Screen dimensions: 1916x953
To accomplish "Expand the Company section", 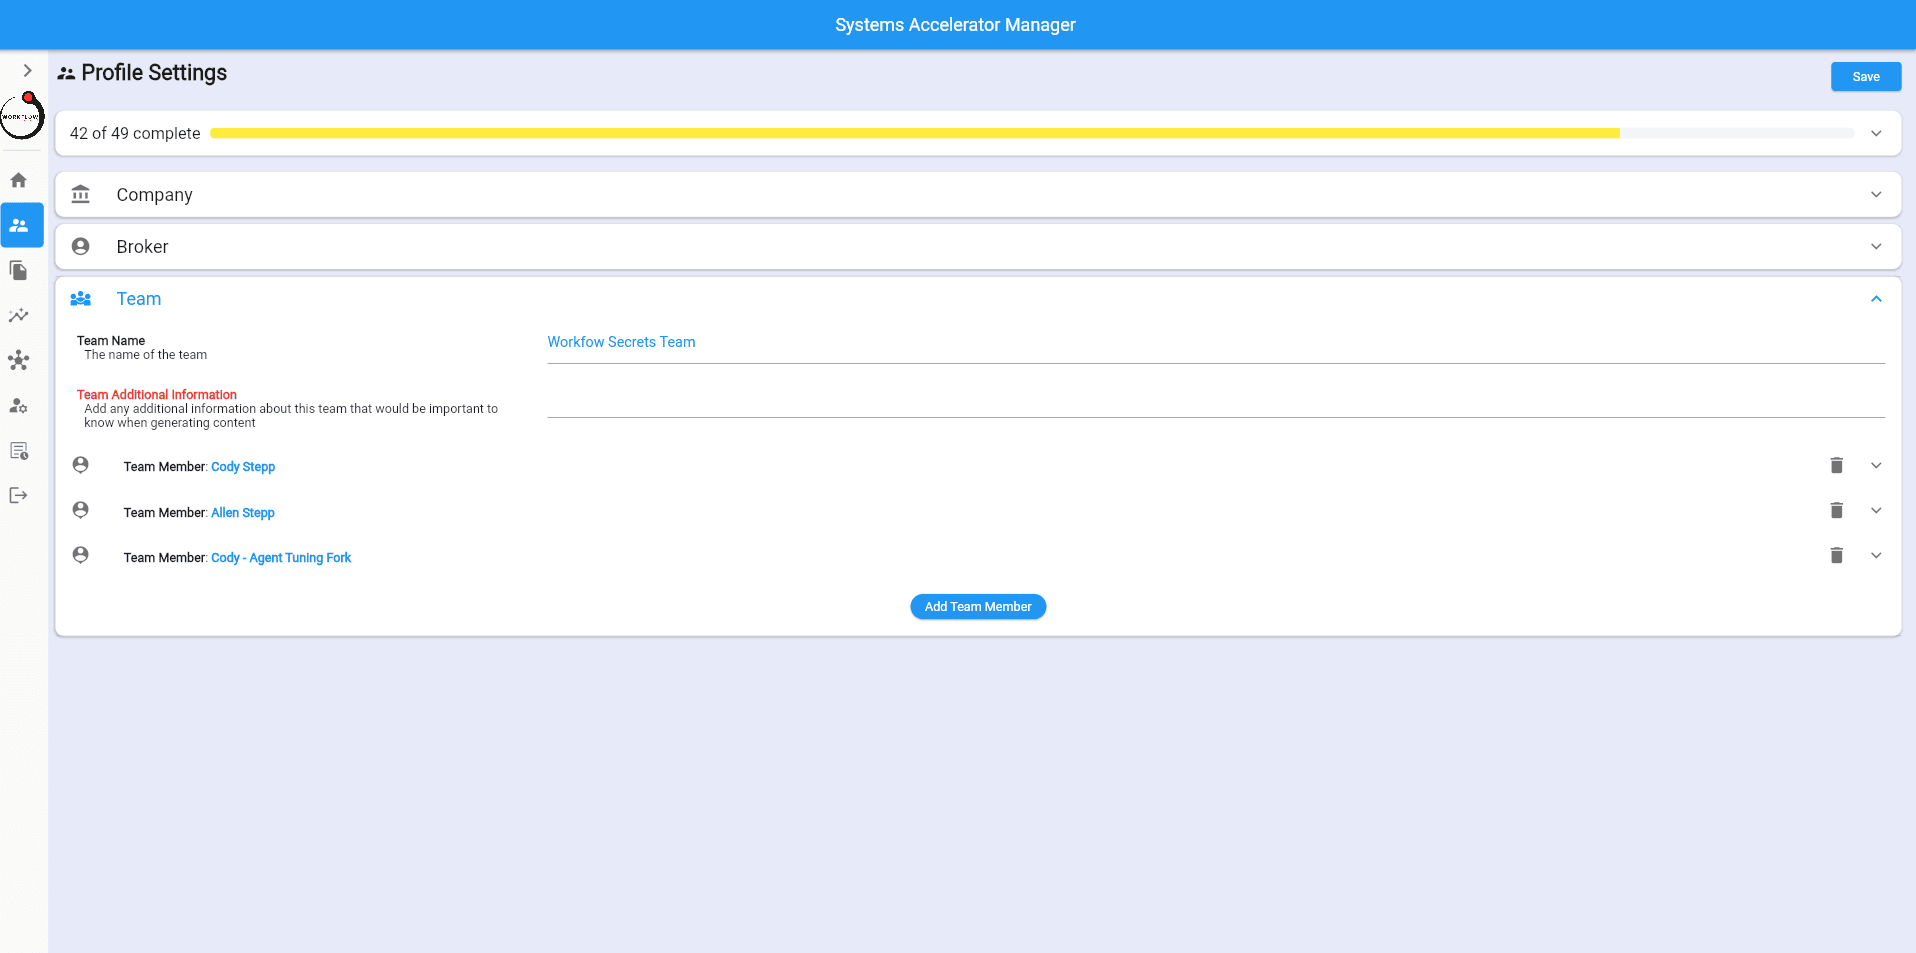I will [1876, 195].
